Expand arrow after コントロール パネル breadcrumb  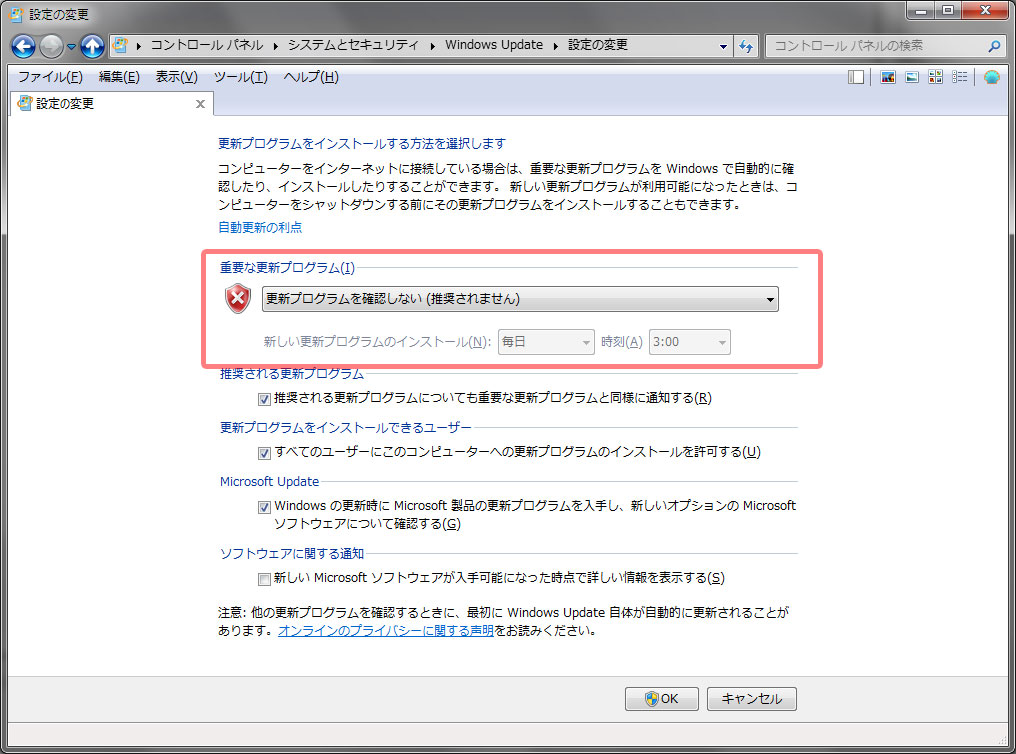pyautogui.click(x=275, y=46)
